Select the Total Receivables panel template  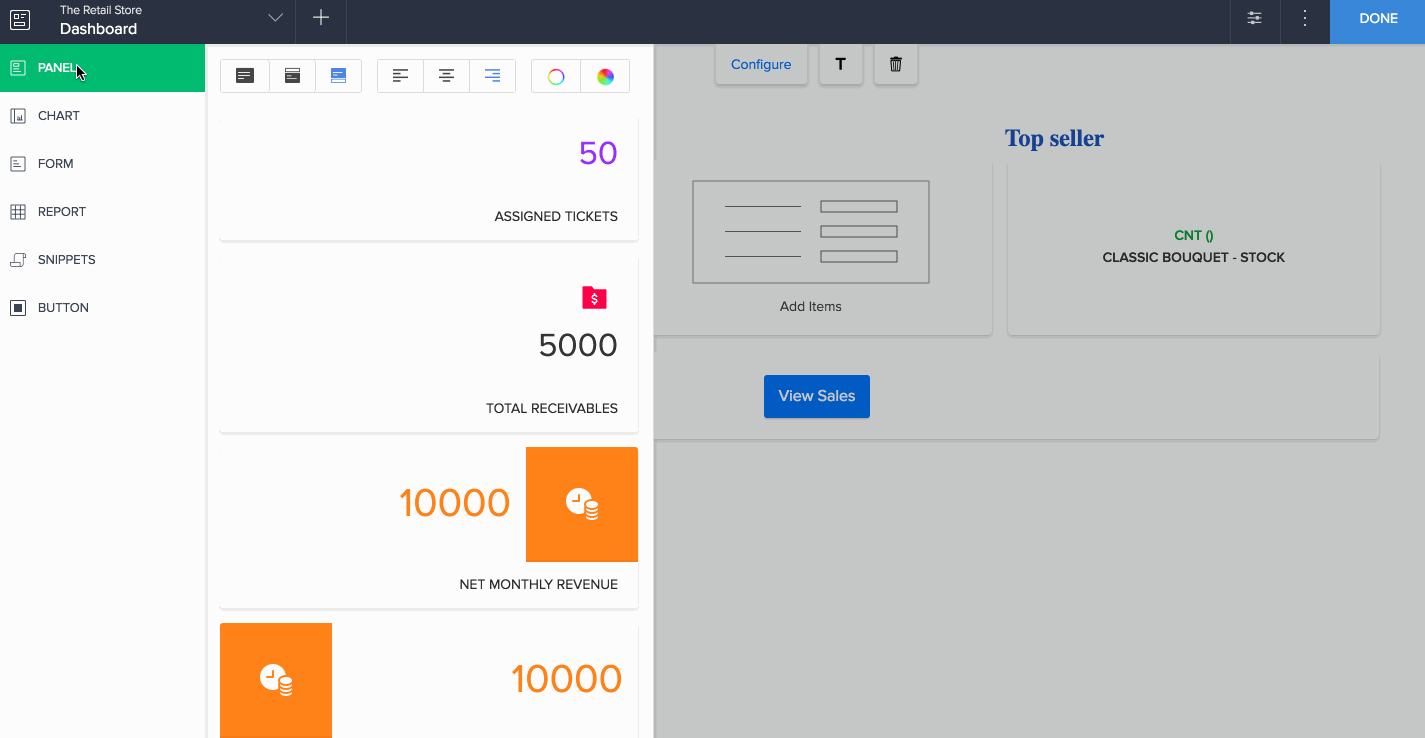tap(428, 345)
